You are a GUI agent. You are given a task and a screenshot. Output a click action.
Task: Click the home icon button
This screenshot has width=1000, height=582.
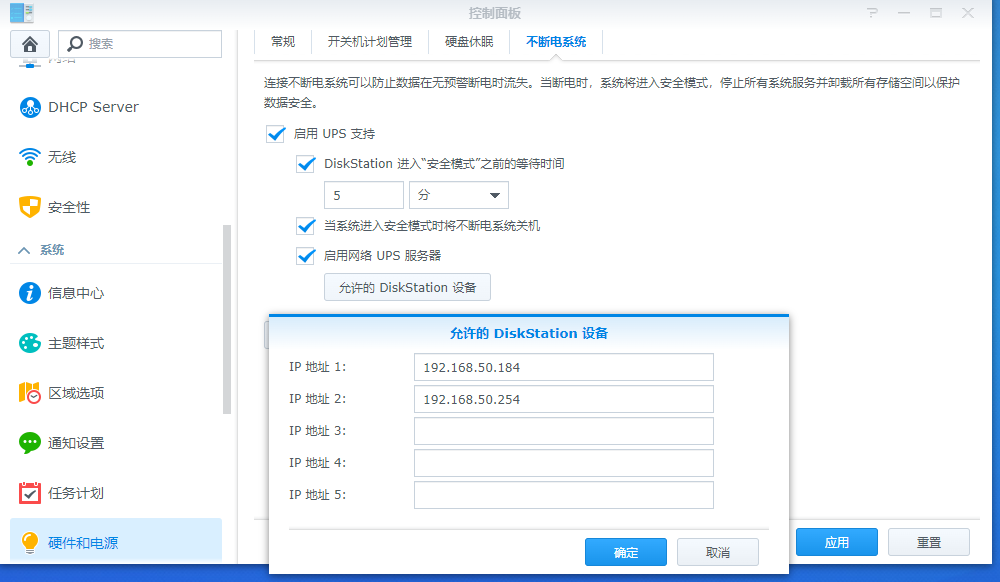pyautogui.click(x=30, y=44)
